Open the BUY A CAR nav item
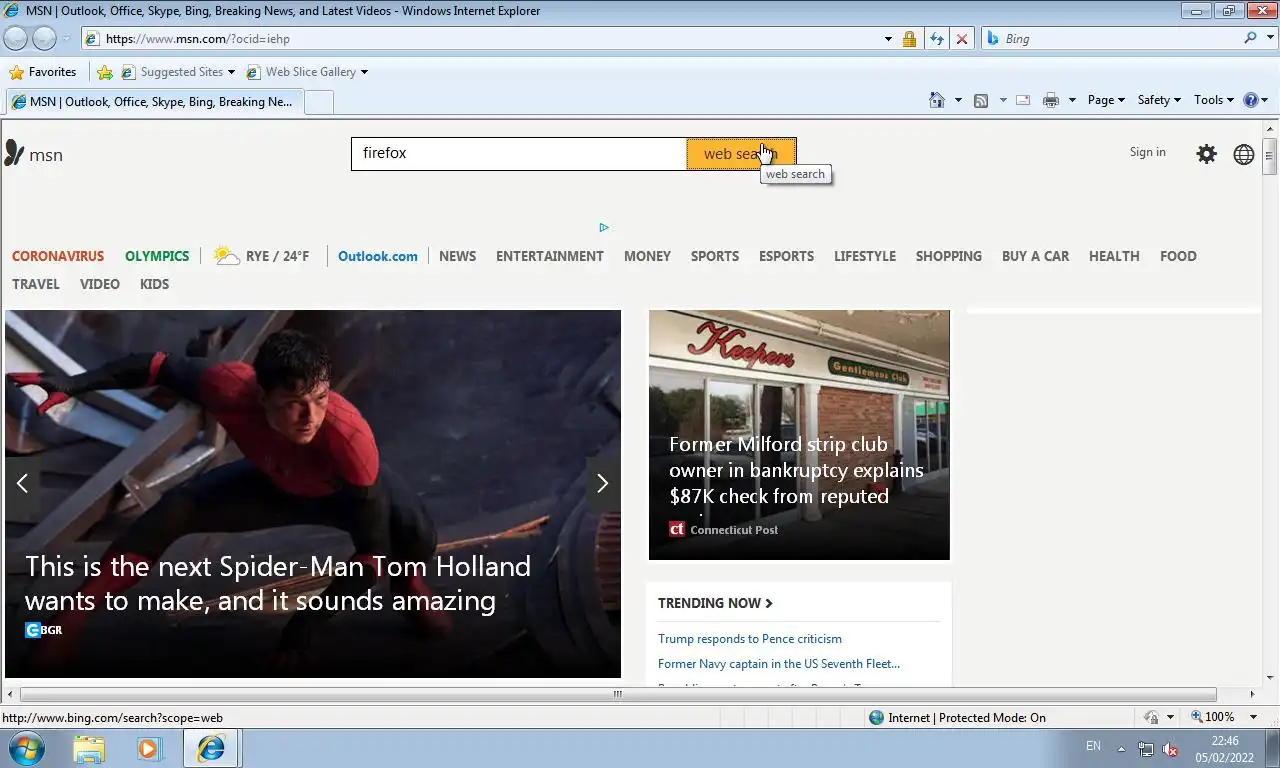Viewport: 1280px width, 768px height. coord(1035,256)
